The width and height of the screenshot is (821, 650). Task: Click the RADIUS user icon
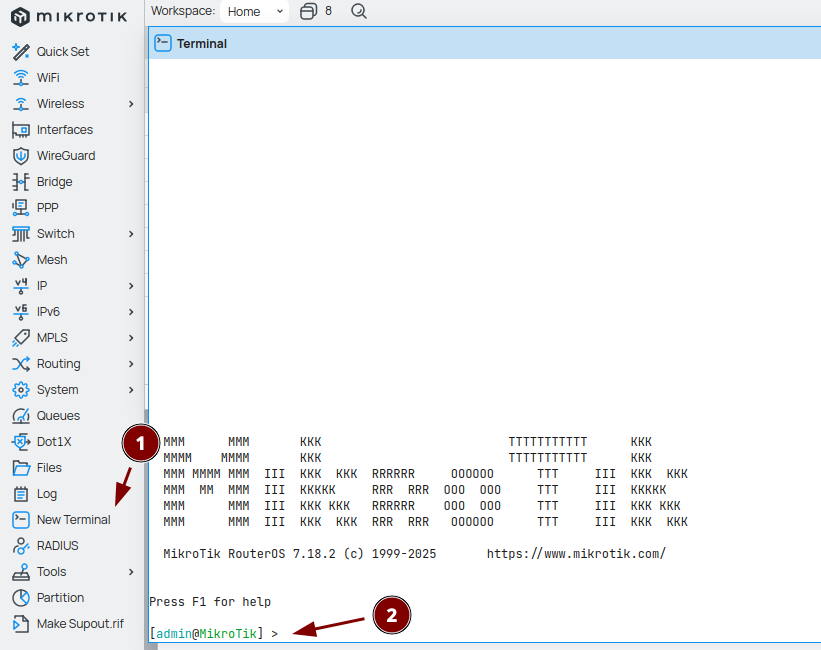tap(20, 546)
